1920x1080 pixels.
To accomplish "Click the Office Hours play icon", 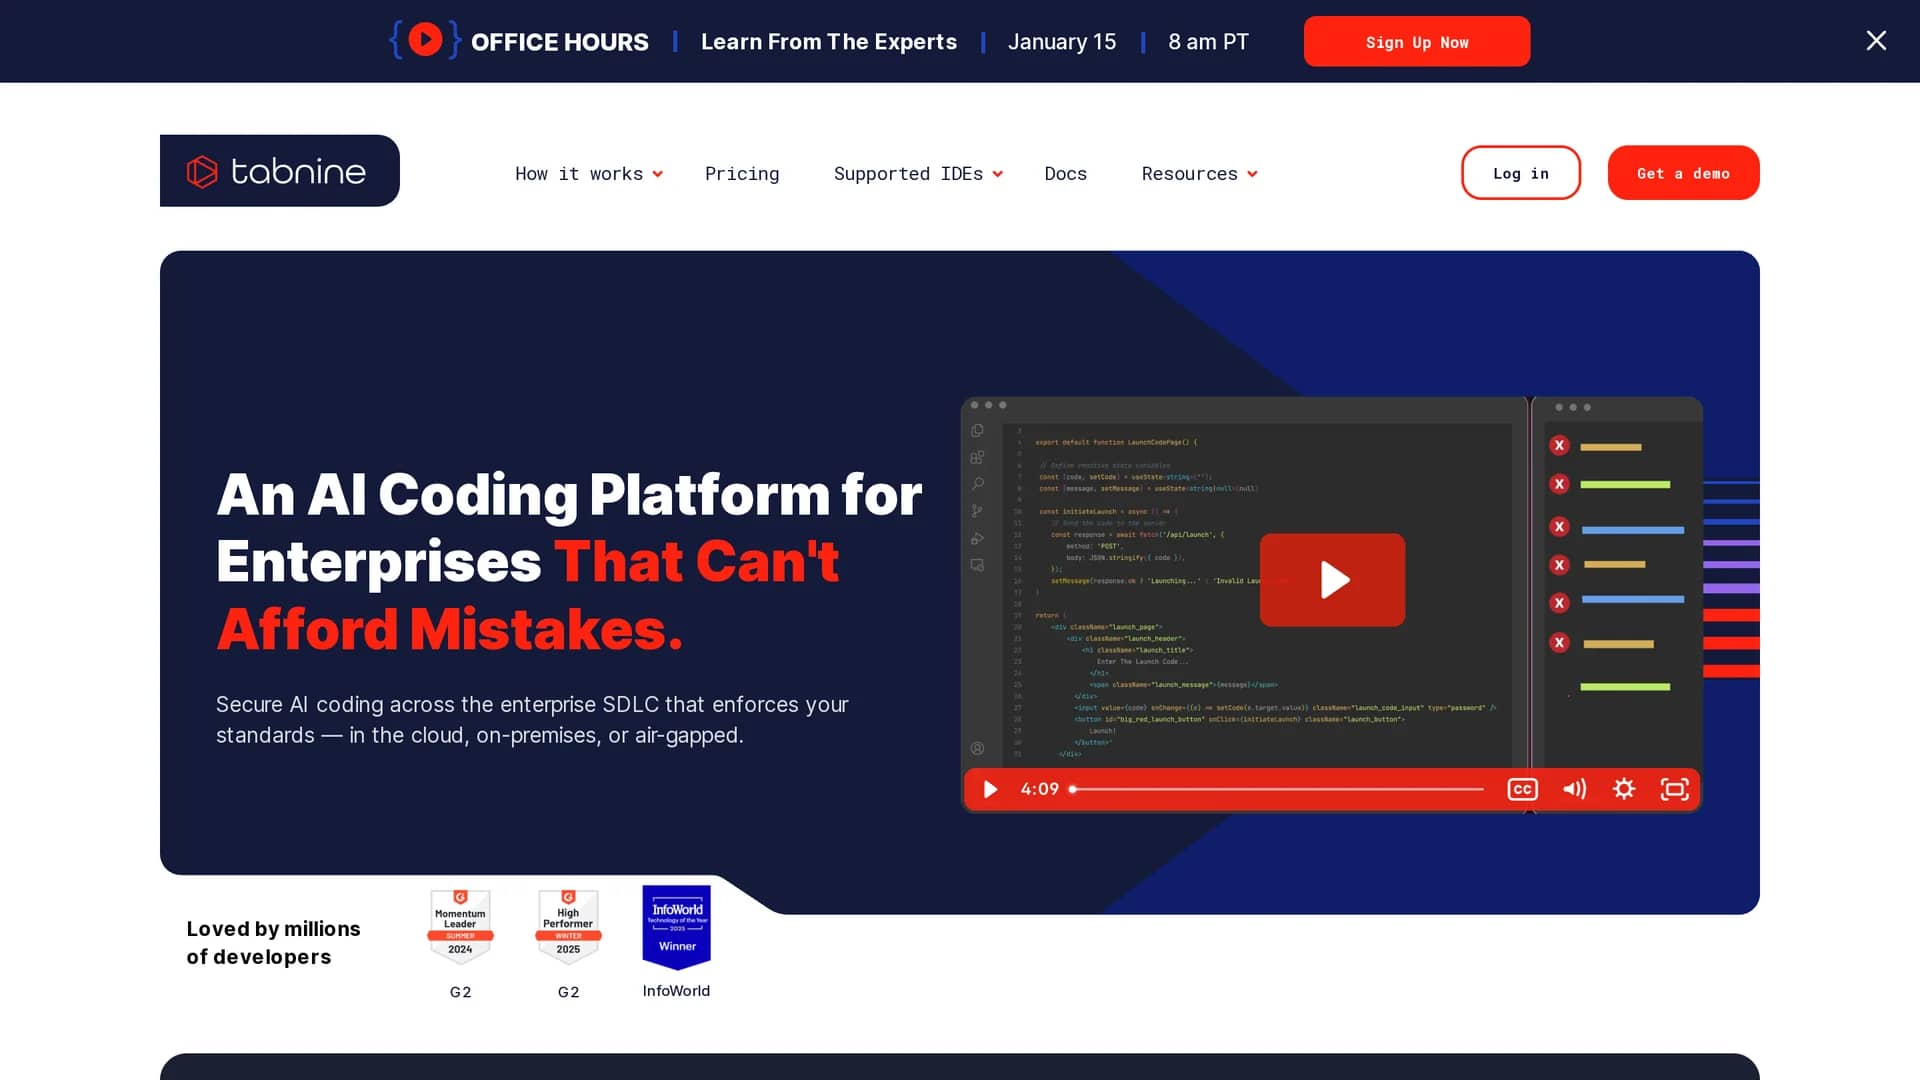I will coord(425,40).
